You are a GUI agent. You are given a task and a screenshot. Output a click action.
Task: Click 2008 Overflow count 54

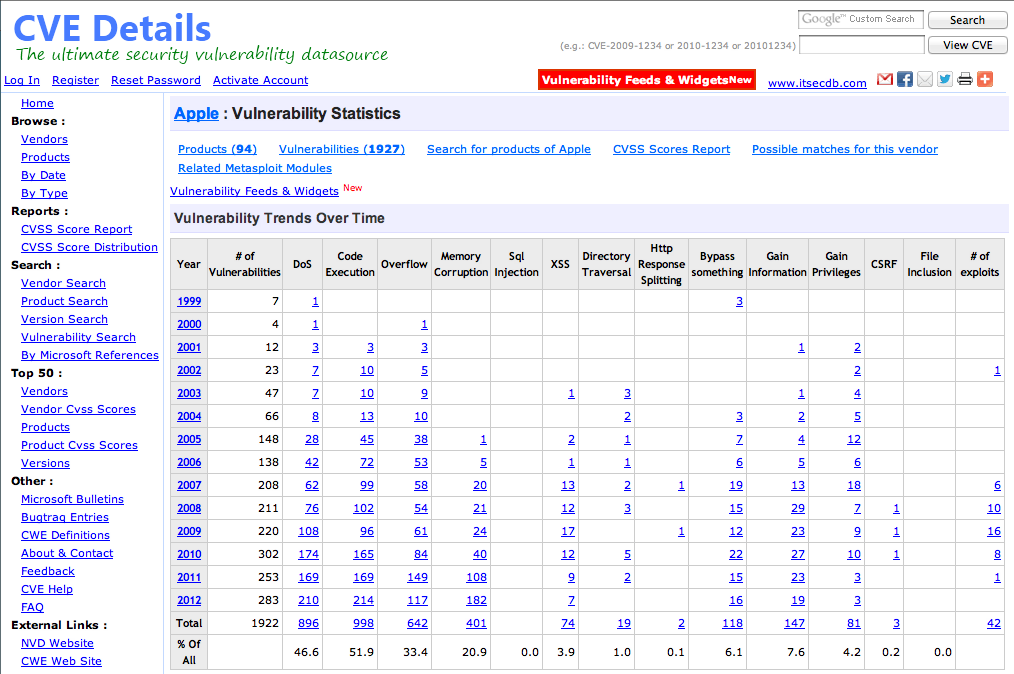(x=421, y=508)
